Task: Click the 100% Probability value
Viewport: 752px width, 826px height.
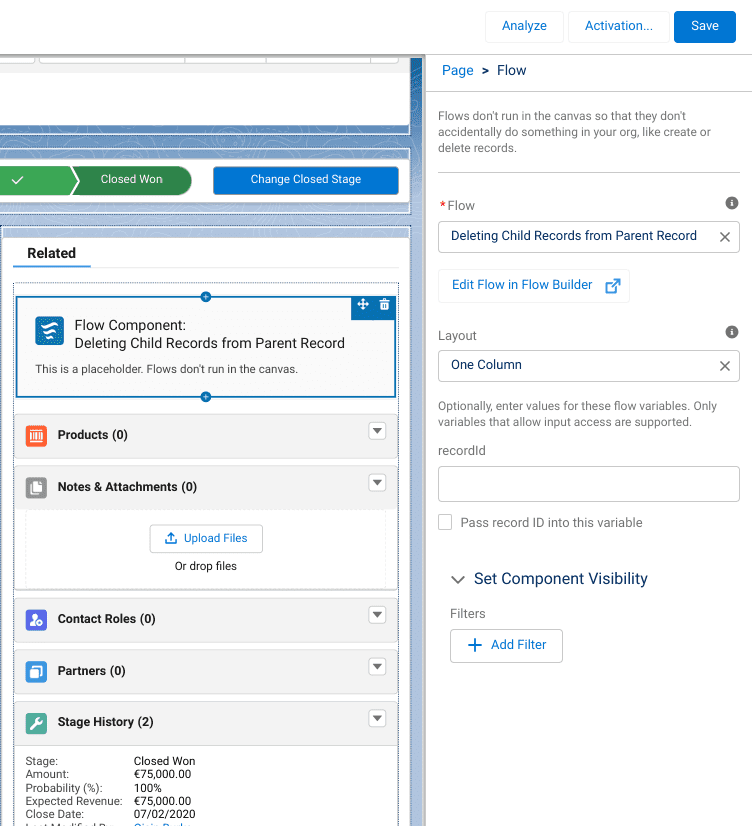Action: [147, 788]
